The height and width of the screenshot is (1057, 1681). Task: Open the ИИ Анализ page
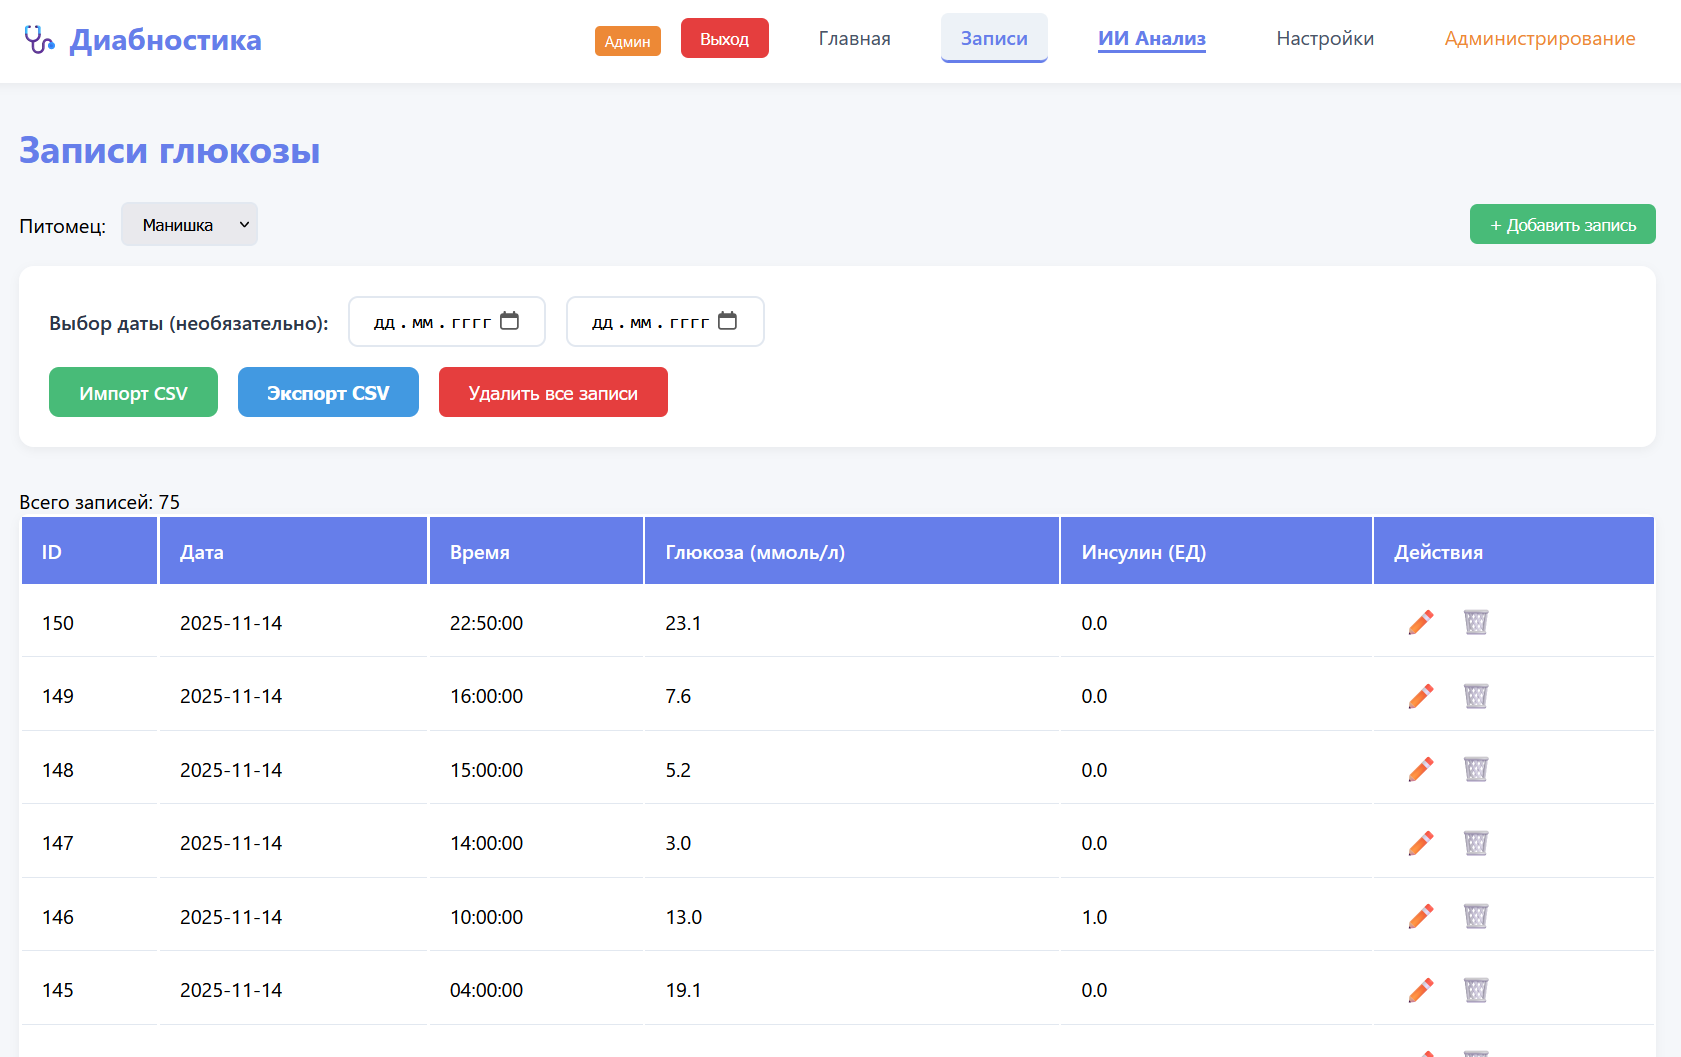[x=1151, y=39]
